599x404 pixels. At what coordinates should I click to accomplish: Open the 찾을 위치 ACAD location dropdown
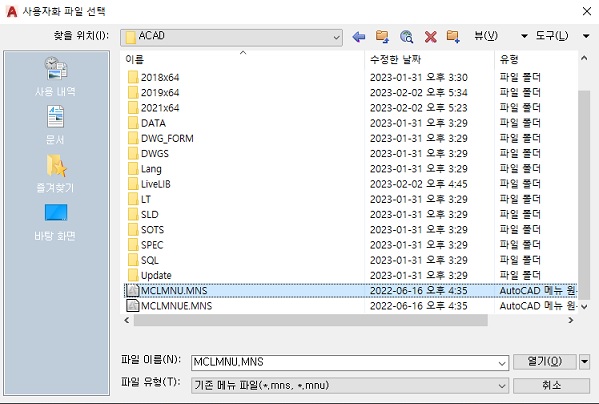tap(231, 37)
